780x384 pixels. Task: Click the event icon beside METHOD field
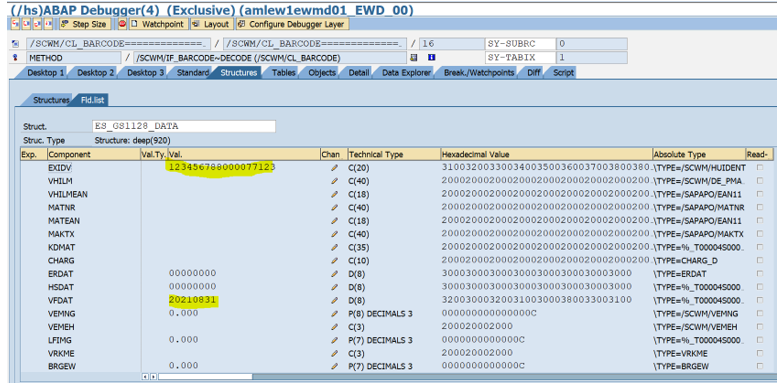[15, 58]
